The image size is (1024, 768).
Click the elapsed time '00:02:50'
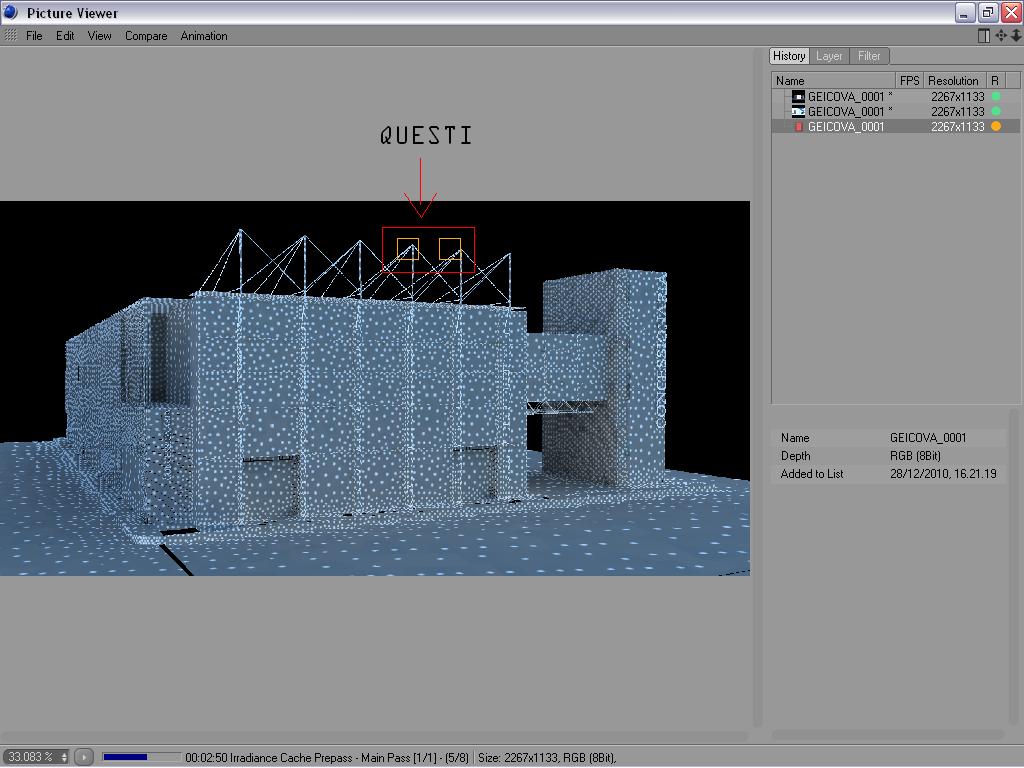pyautogui.click(x=206, y=758)
